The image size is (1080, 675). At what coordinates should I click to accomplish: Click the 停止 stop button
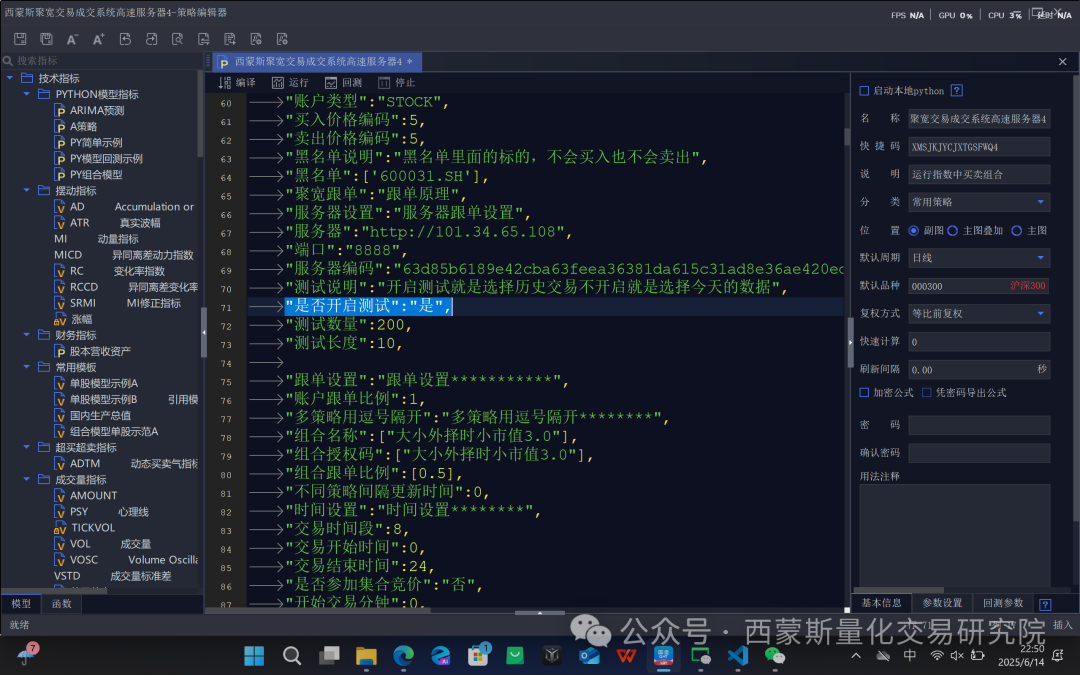(x=396, y=83)
